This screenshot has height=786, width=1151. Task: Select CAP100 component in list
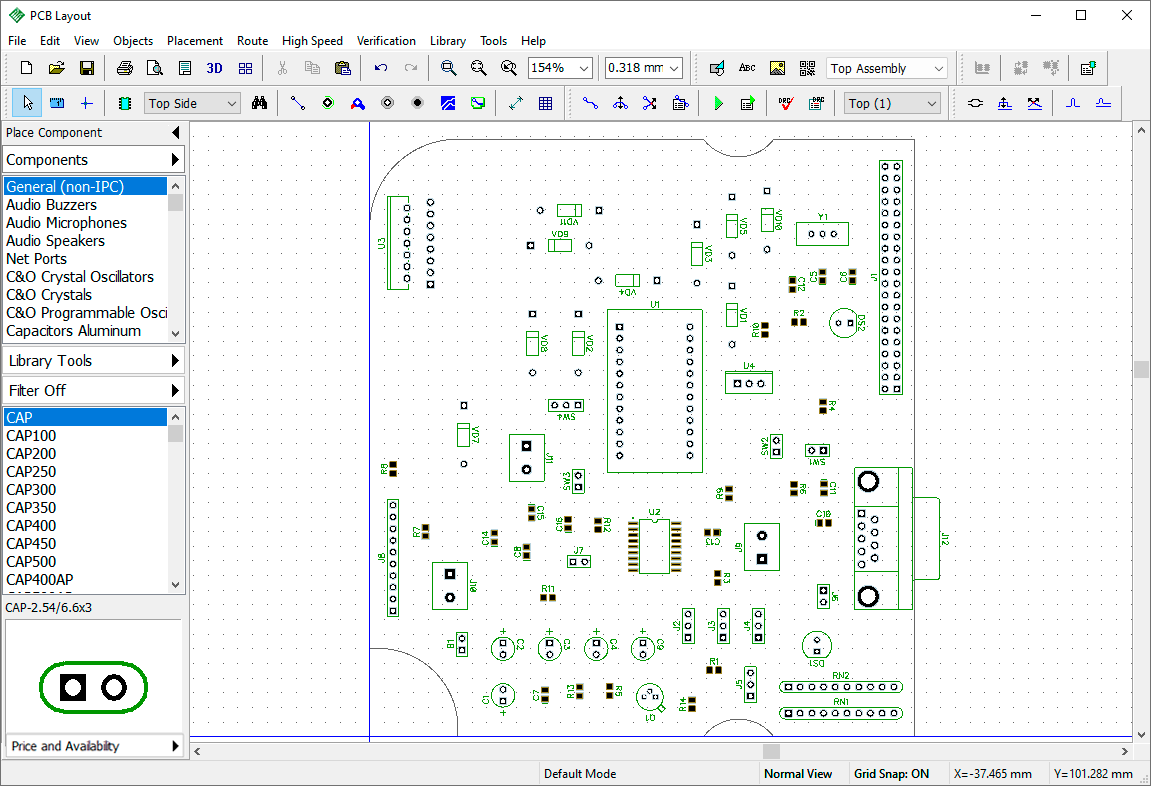pyautogui.click(x=86, y=436)
